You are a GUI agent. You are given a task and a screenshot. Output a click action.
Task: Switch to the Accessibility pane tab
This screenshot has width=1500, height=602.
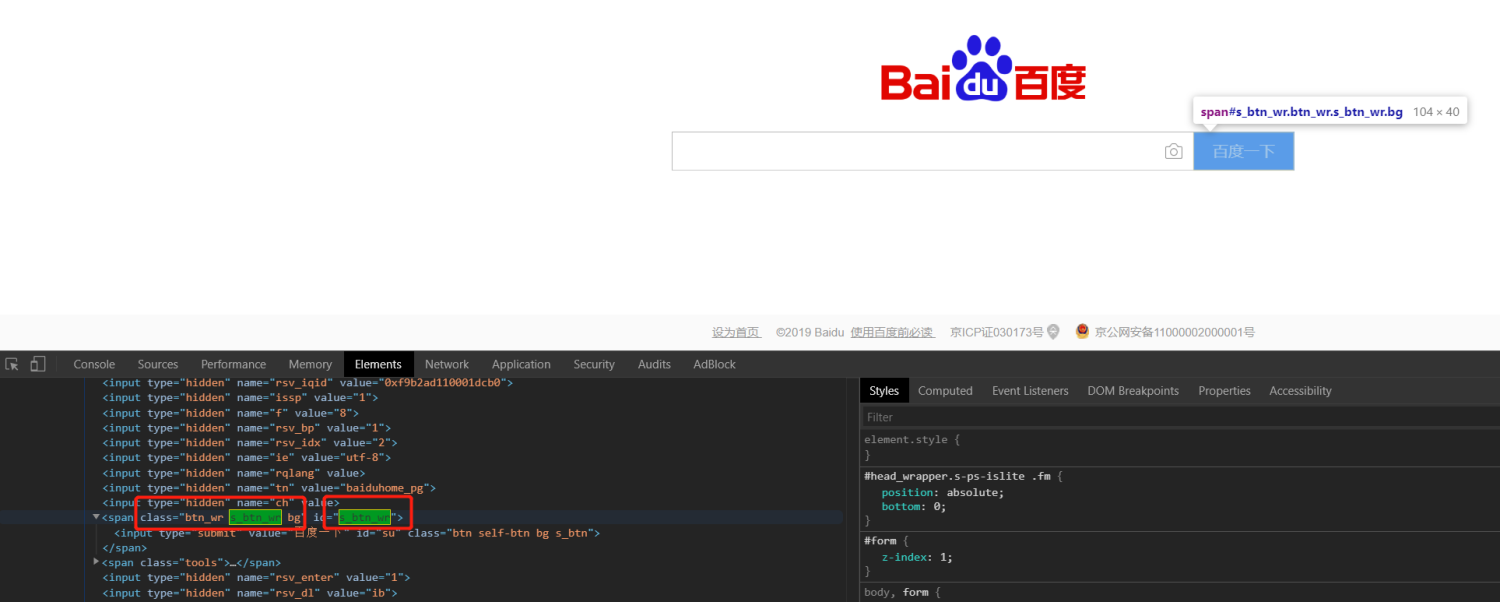coord(1300,391)
